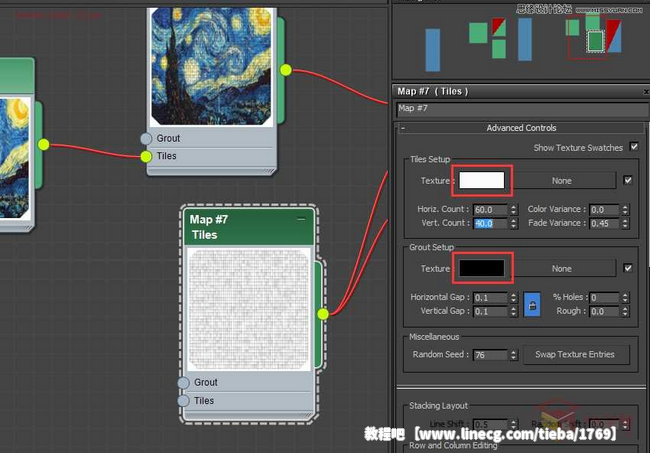
Task: Click Swap Texture Entries button
Action: [575, 354]
